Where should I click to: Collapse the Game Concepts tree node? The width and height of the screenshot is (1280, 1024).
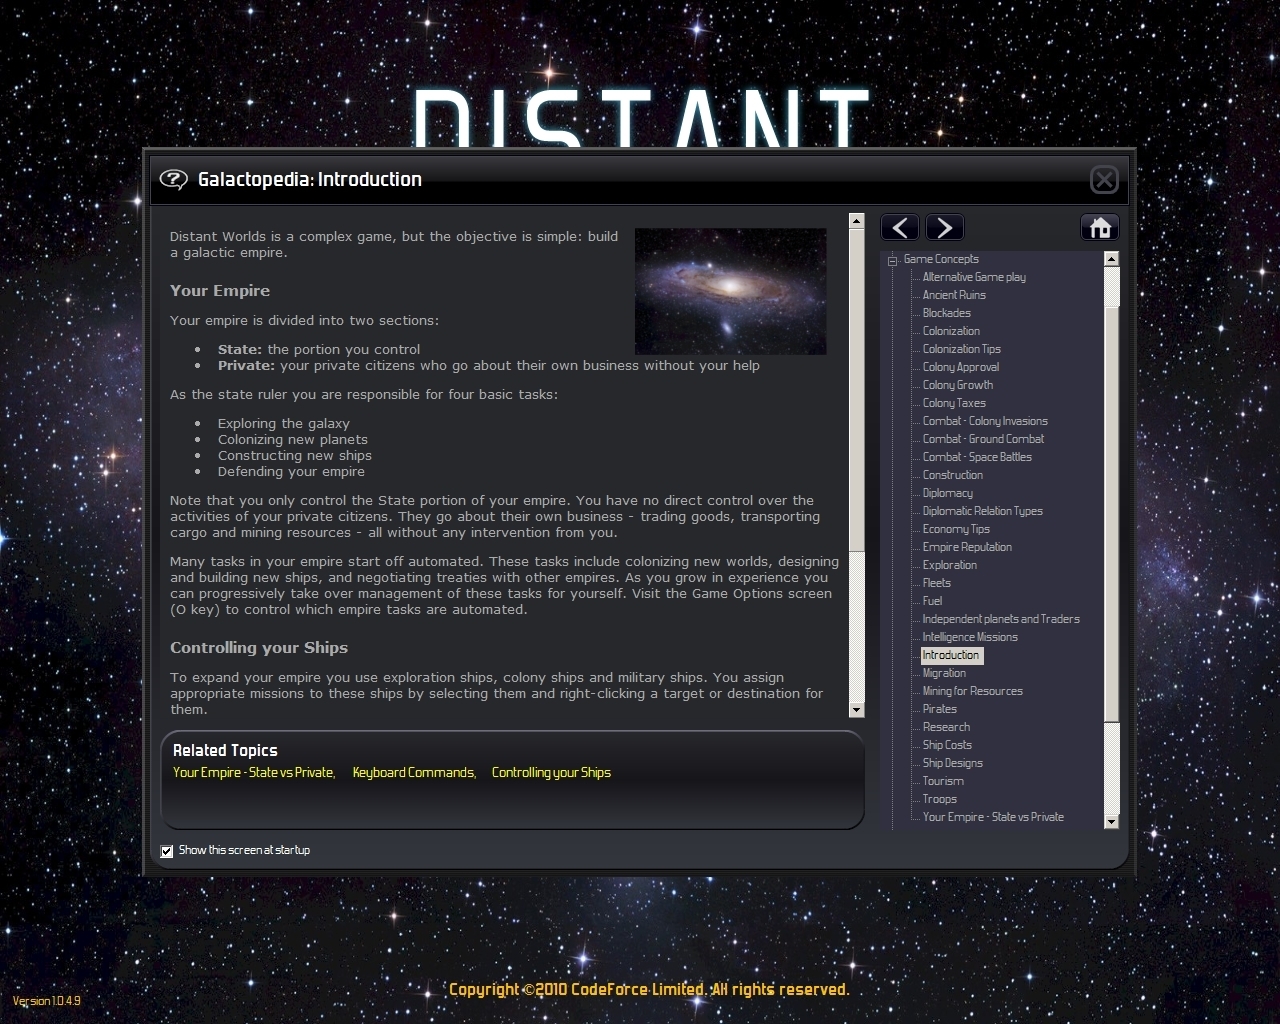893,260
